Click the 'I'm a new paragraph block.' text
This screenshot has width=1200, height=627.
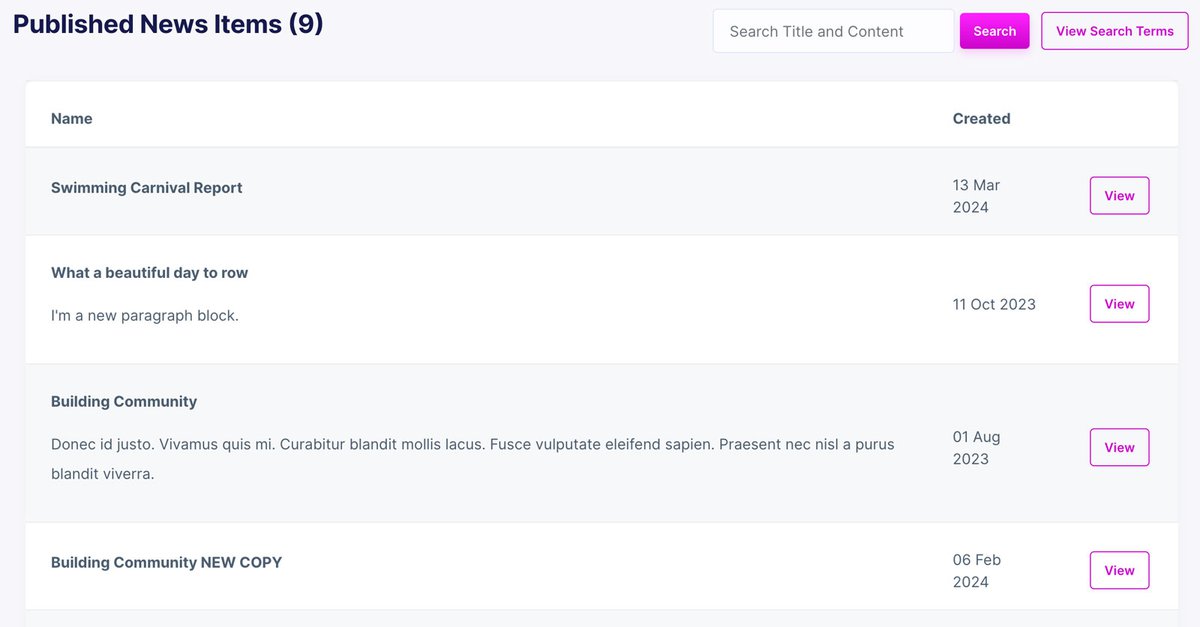pos(145,316)
